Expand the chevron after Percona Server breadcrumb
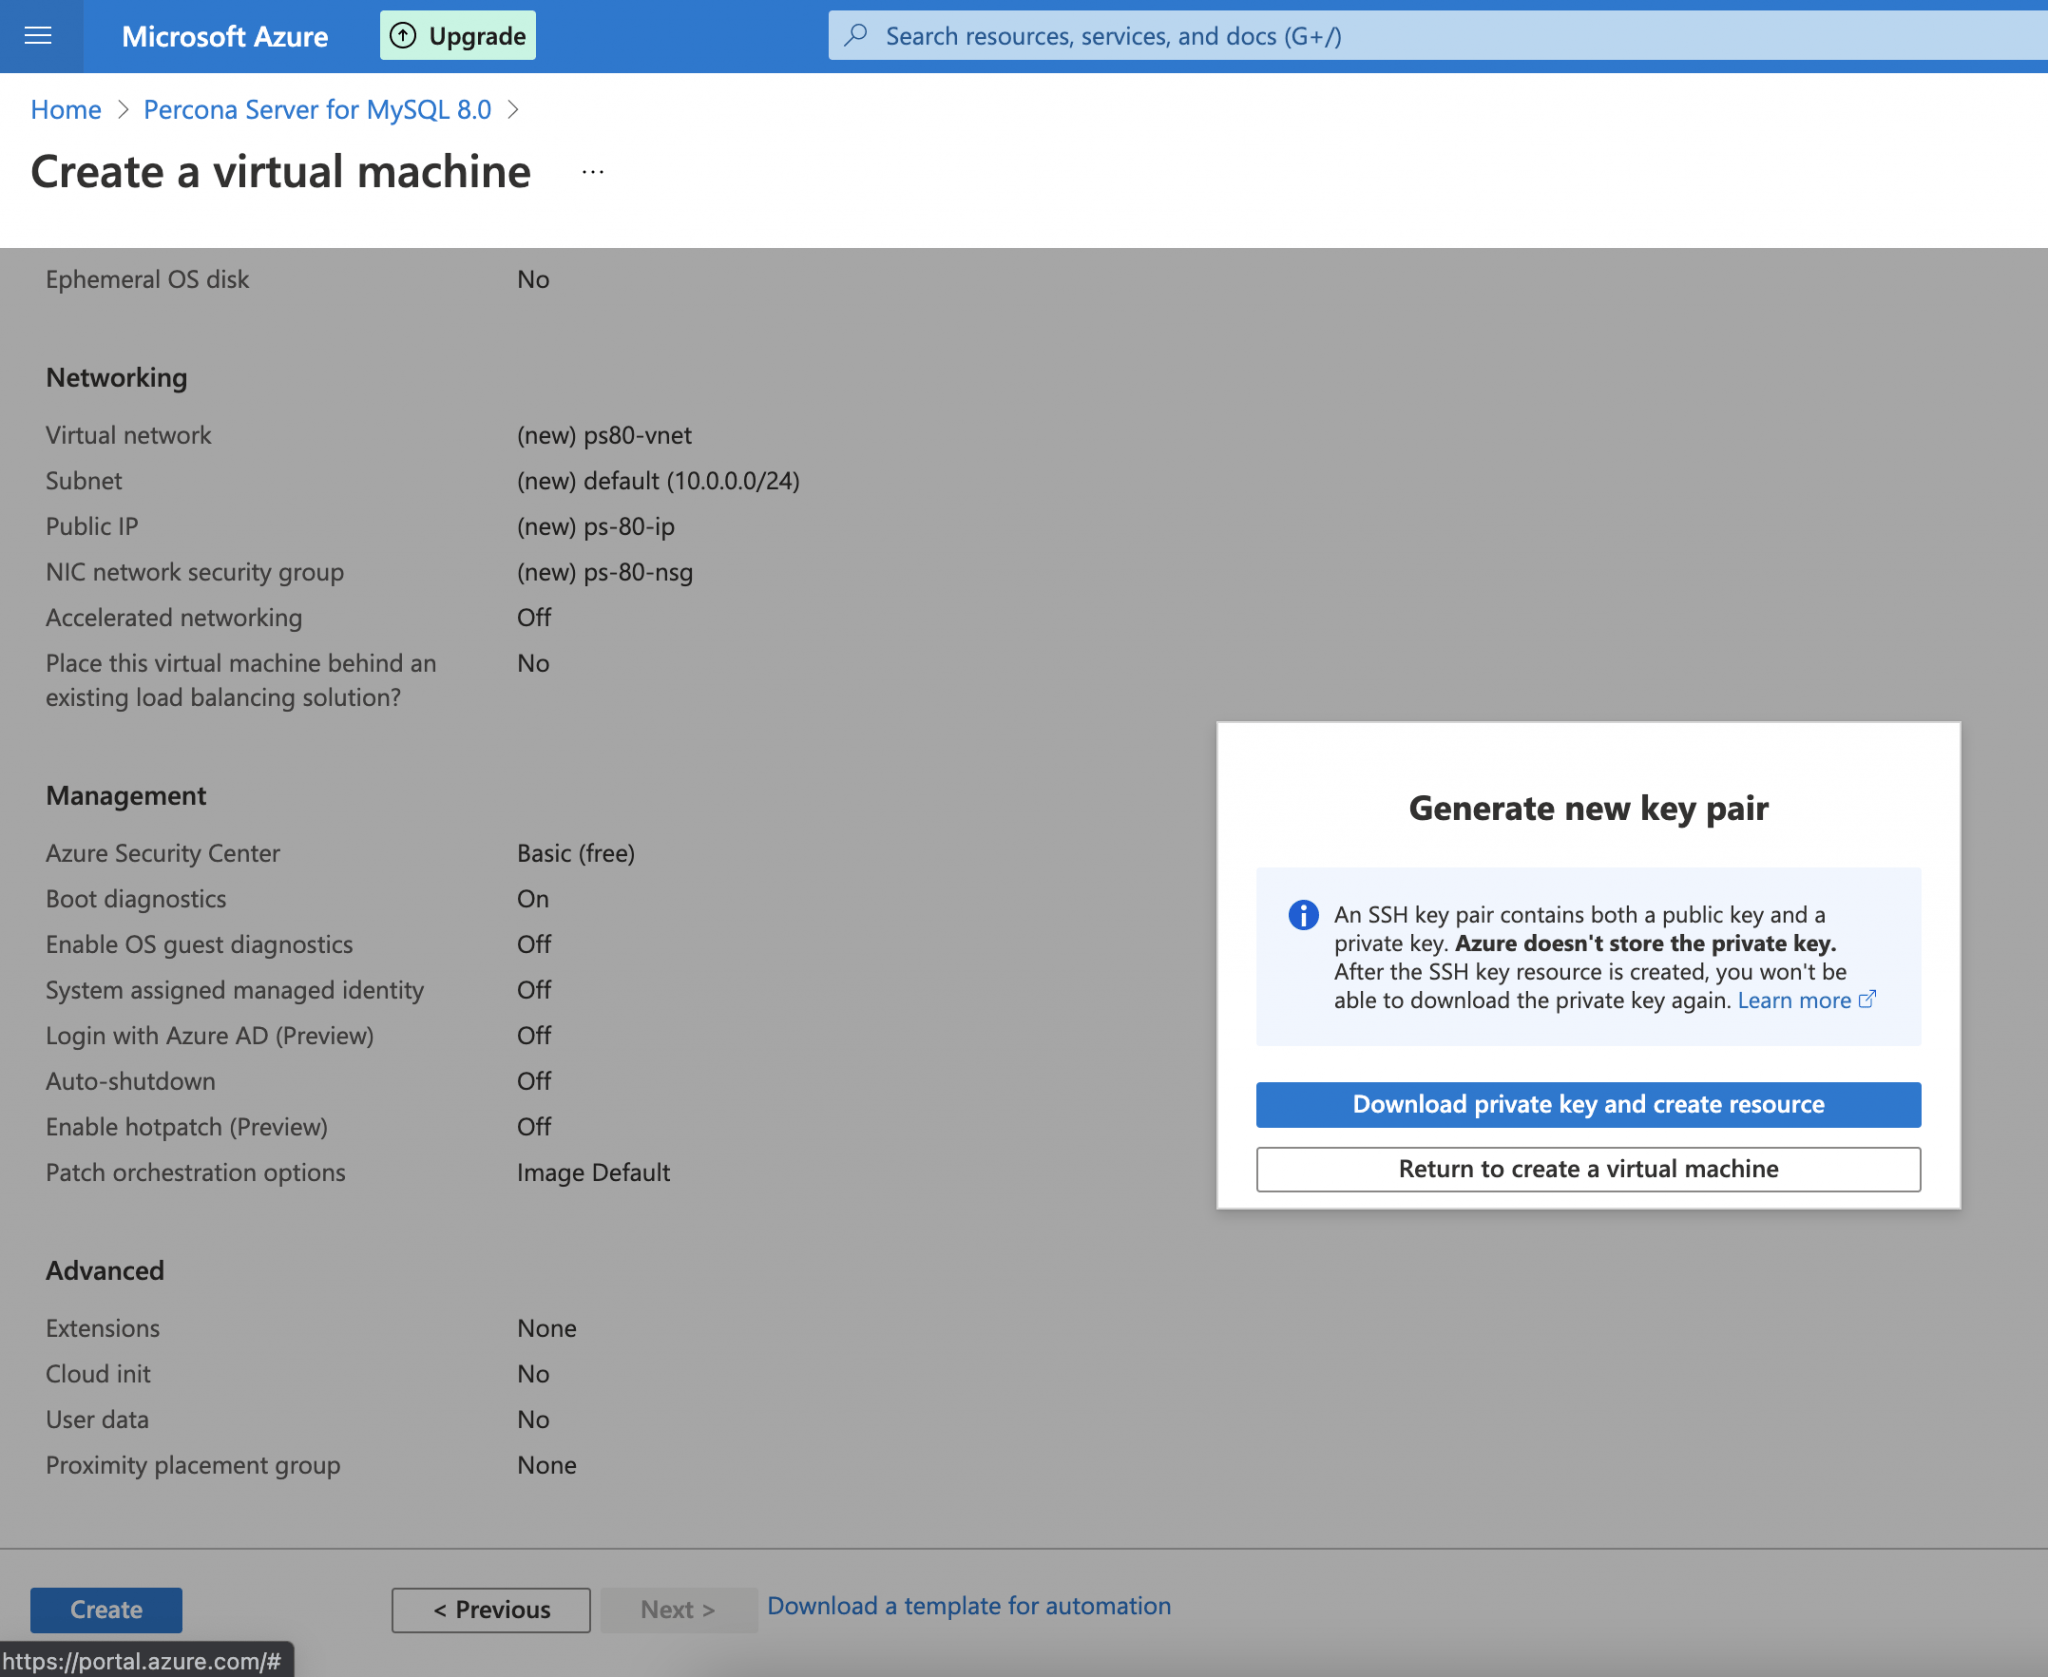The height and width of the screenshot is (1677, 2048). 514,110
